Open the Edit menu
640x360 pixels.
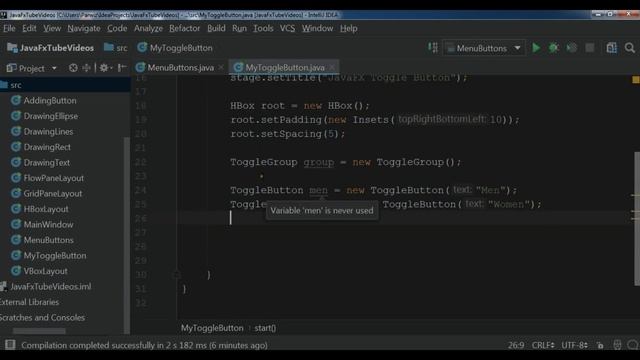(x=29, y=28)
